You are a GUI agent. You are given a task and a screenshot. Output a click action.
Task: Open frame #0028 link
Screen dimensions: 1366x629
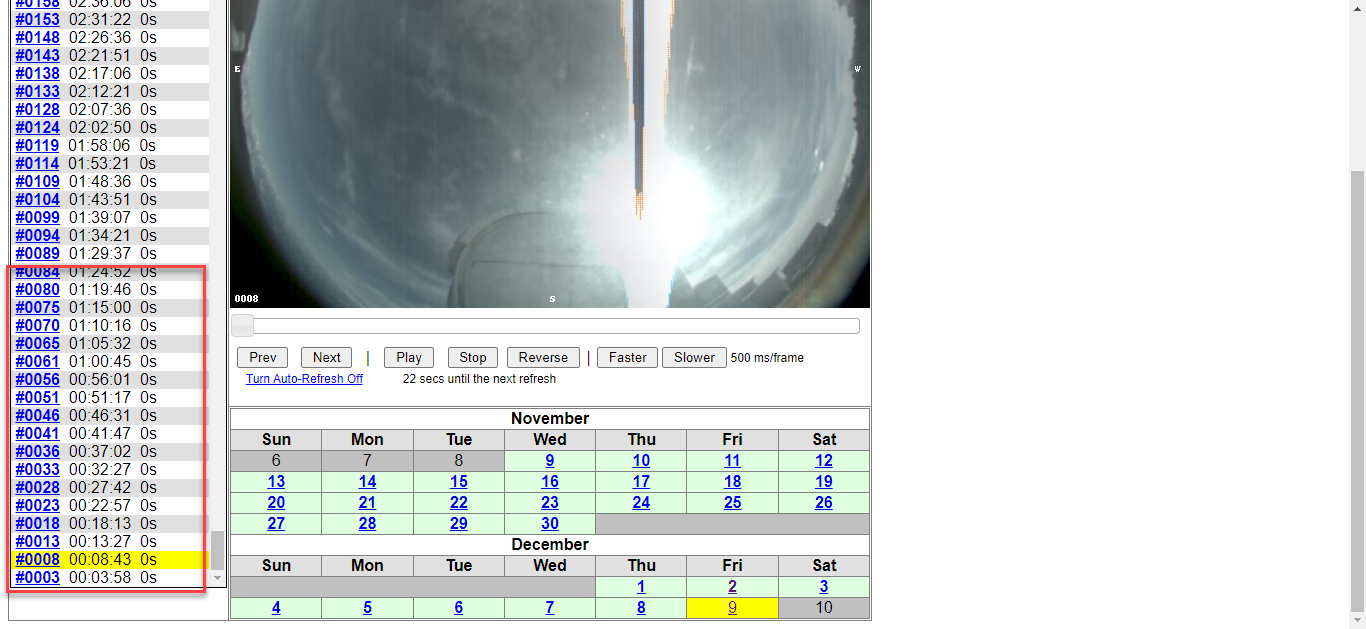click(38, 487)
